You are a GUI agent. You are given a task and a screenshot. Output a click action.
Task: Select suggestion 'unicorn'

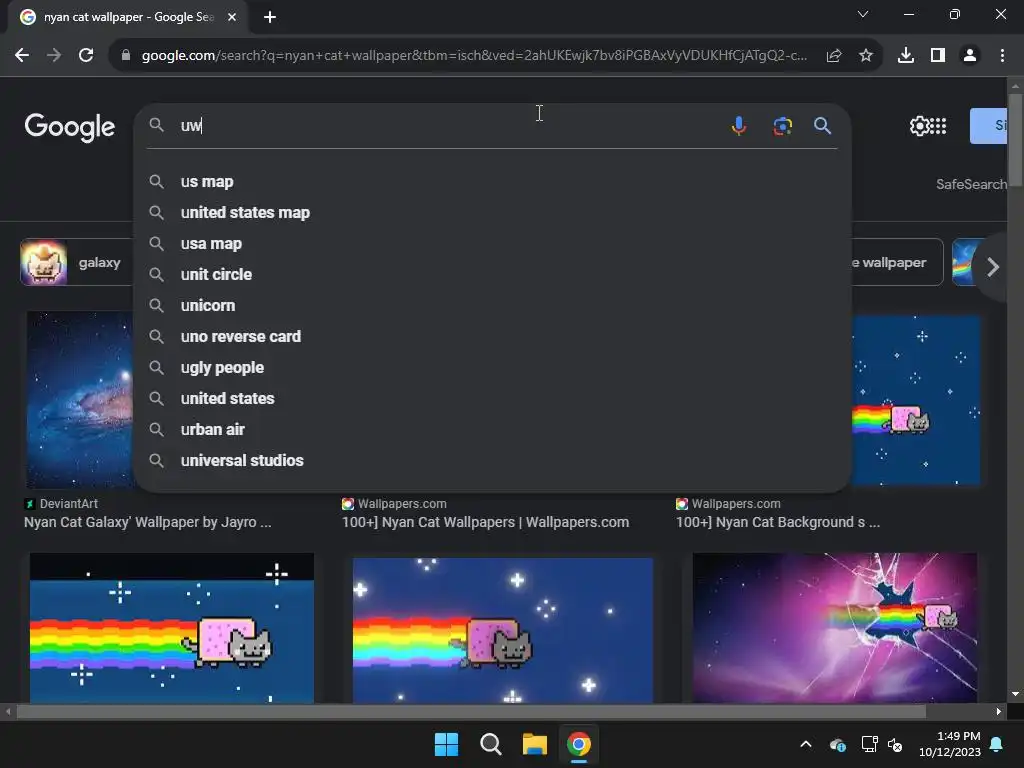492,306
